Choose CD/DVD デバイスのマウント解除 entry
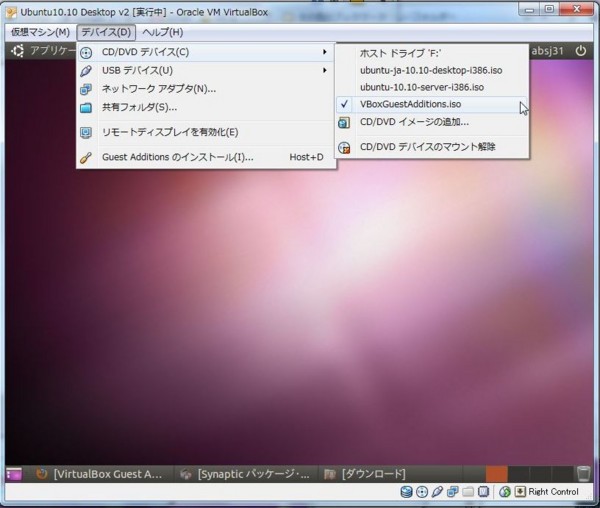 (432, 147)
